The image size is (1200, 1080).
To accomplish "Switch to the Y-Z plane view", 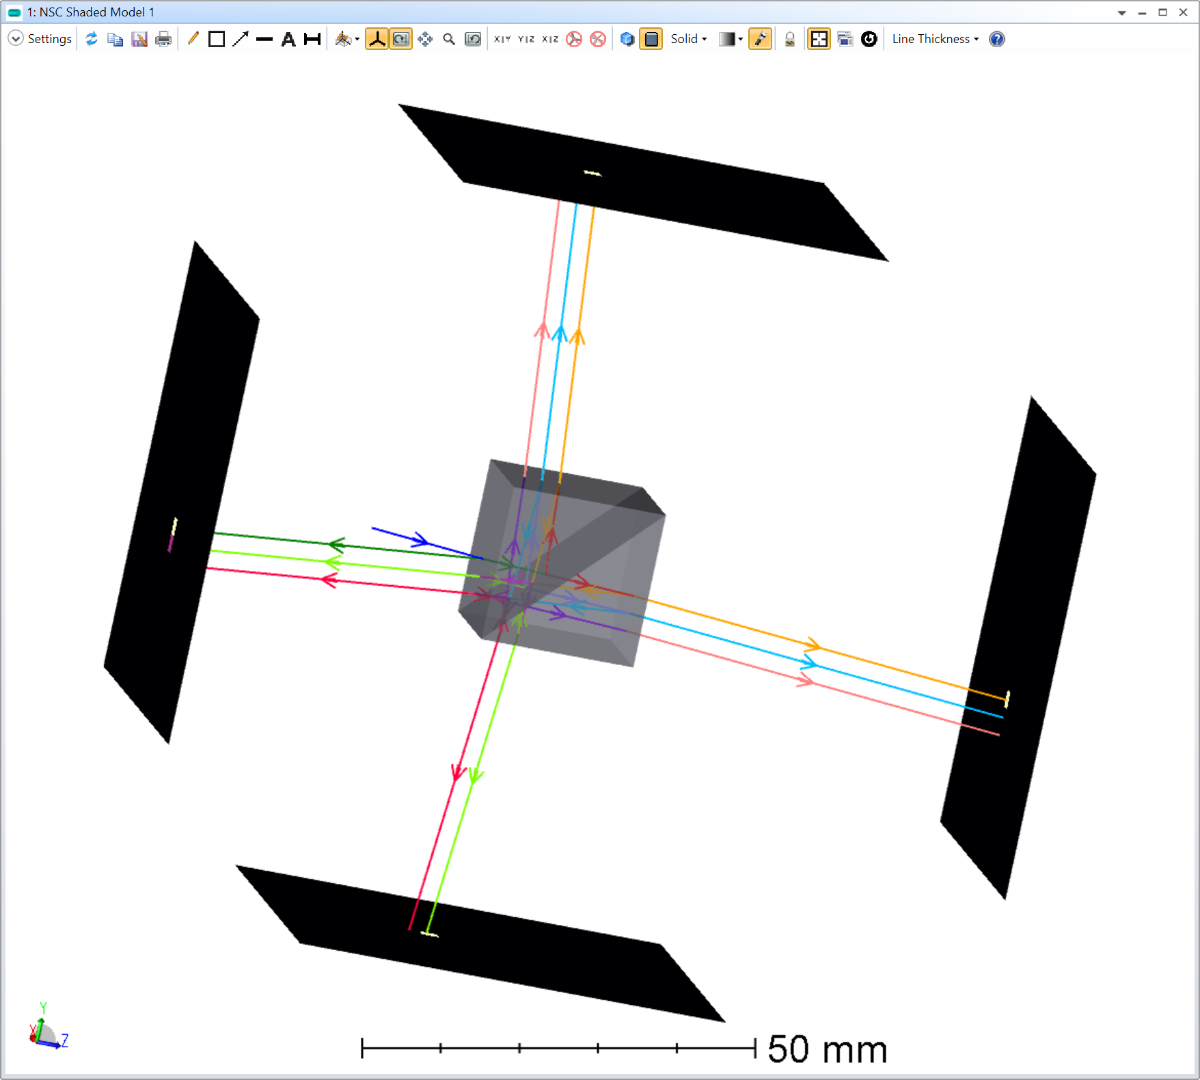I will 526,39.
